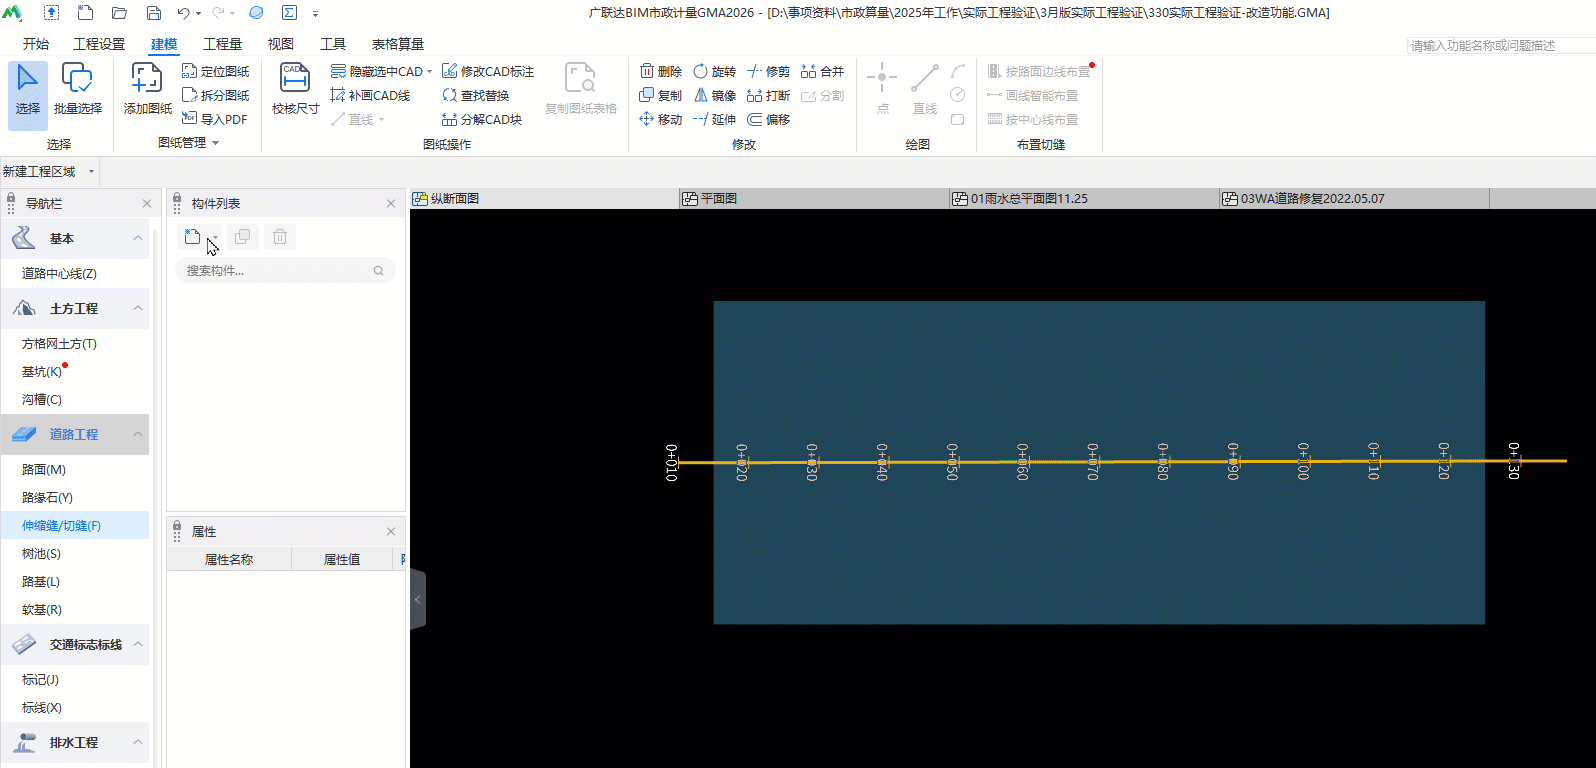The width and height of the screenshot is (1596, 768).
Task: Select 树池(S) in navigation
Action: pyautogui.click(x=42, y=553)
